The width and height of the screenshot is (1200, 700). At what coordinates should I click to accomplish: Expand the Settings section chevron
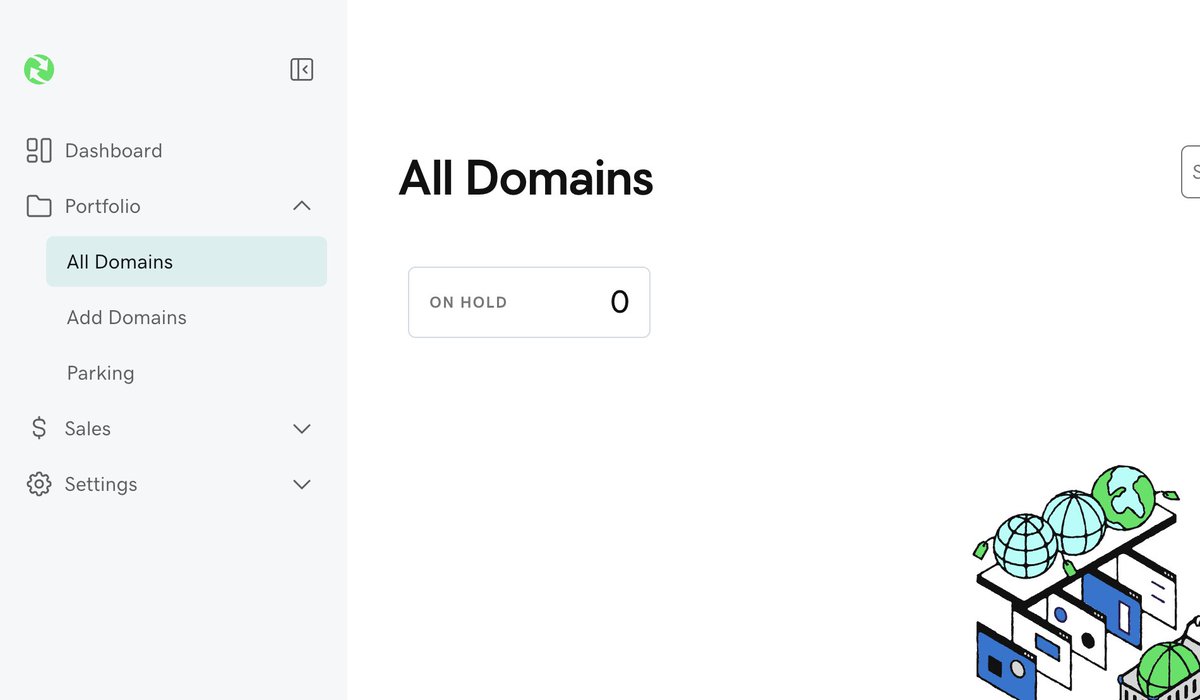point(302,484)
